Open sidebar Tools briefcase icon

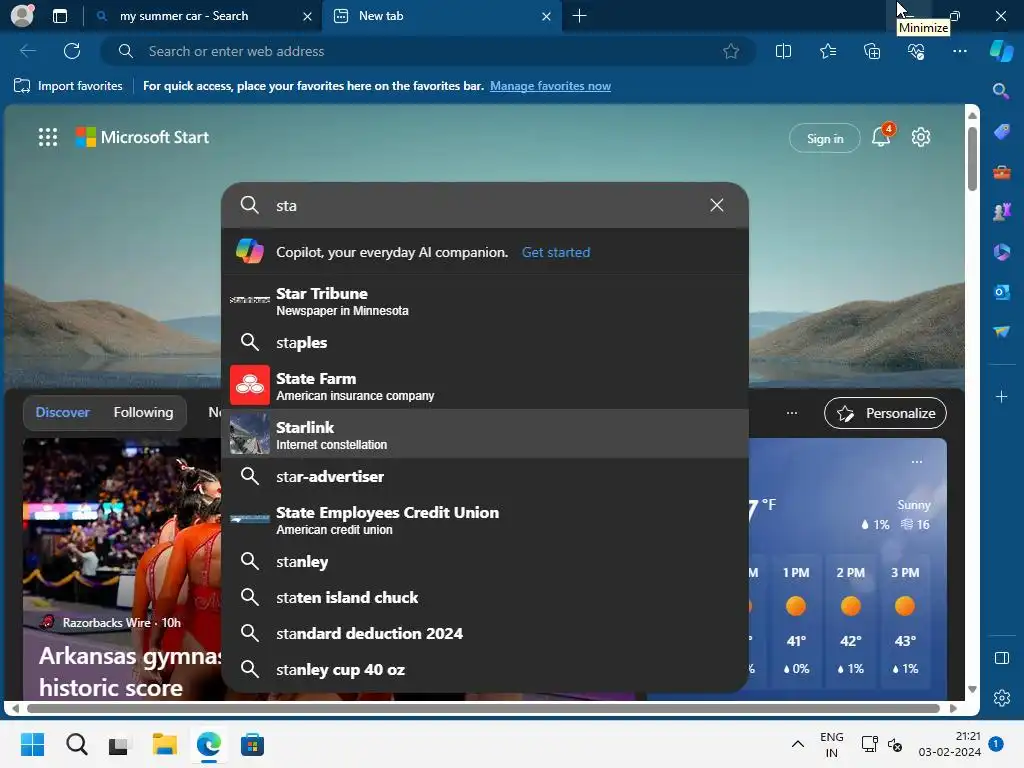(x=1001, y=172)
